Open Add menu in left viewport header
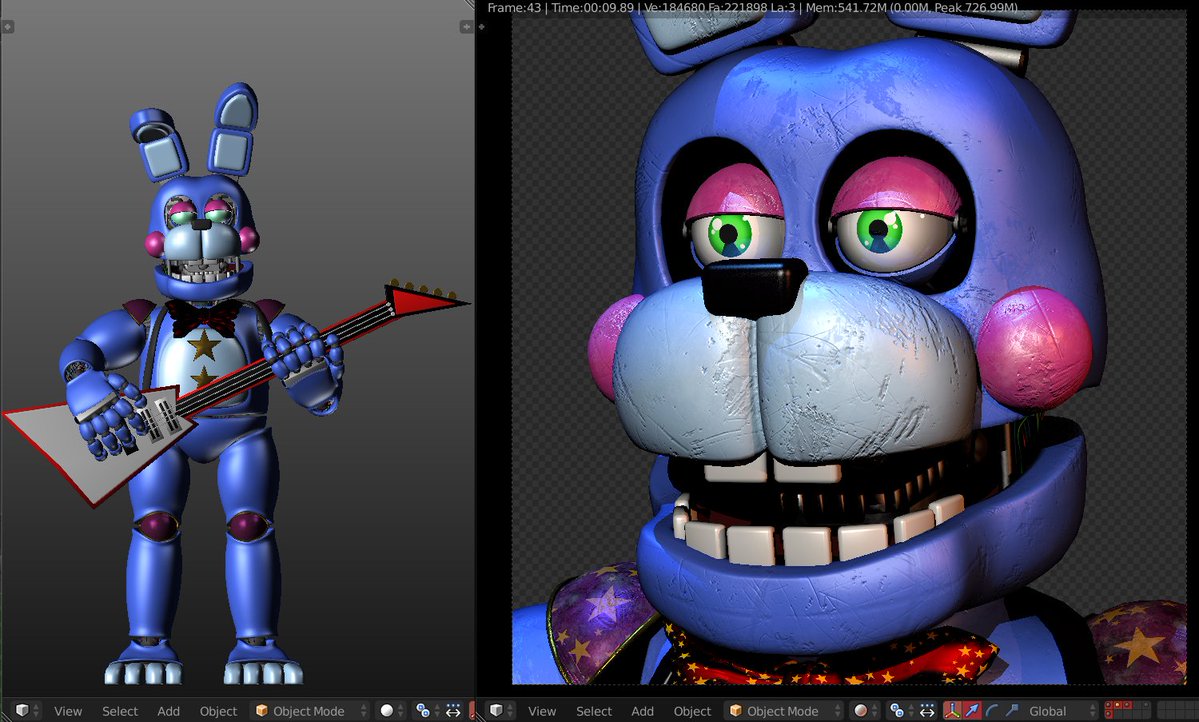1199x722 pixels. click(168, 711)
